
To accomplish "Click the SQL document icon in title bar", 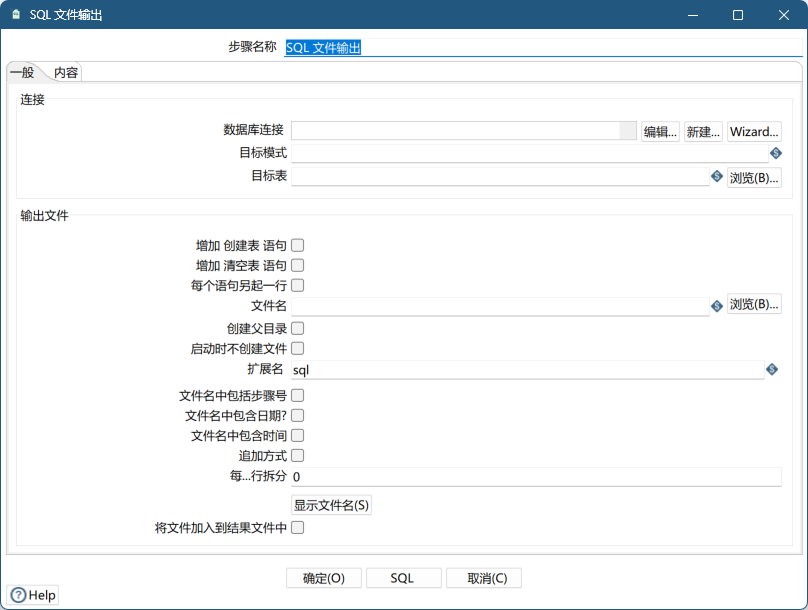I will [14, 14].
